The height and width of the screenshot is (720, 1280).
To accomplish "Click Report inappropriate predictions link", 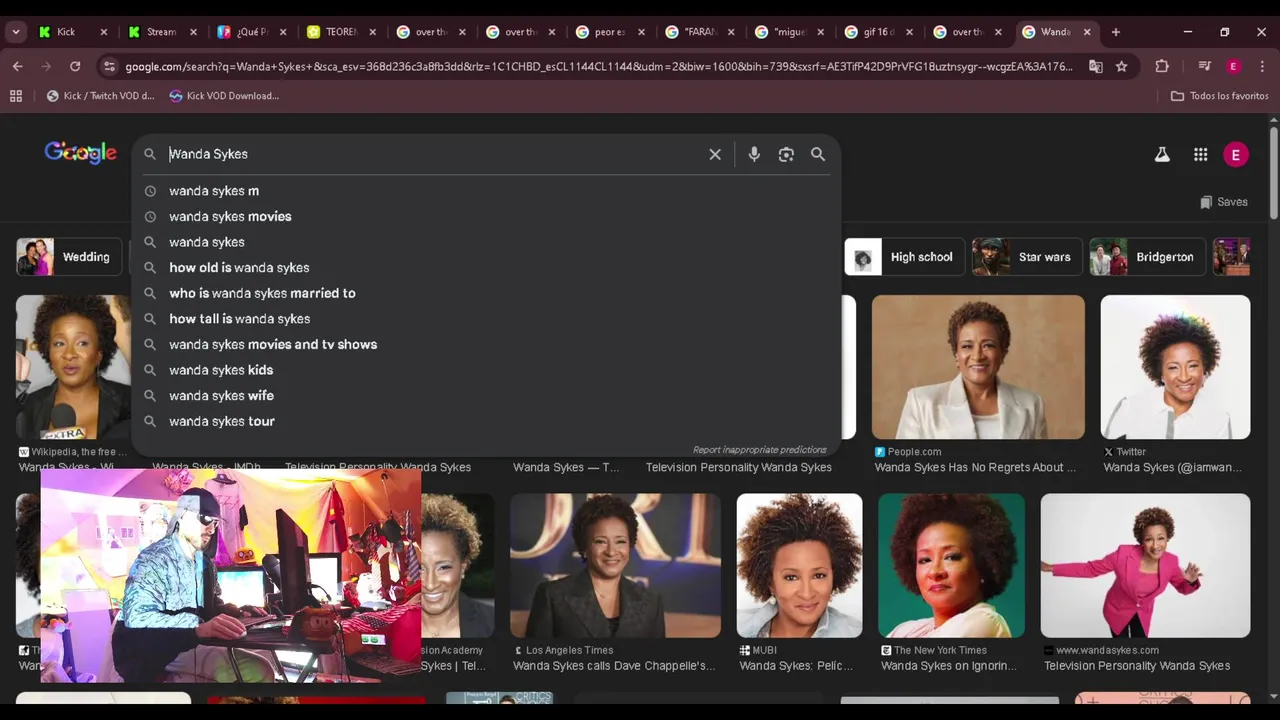I will coord(760,450).
